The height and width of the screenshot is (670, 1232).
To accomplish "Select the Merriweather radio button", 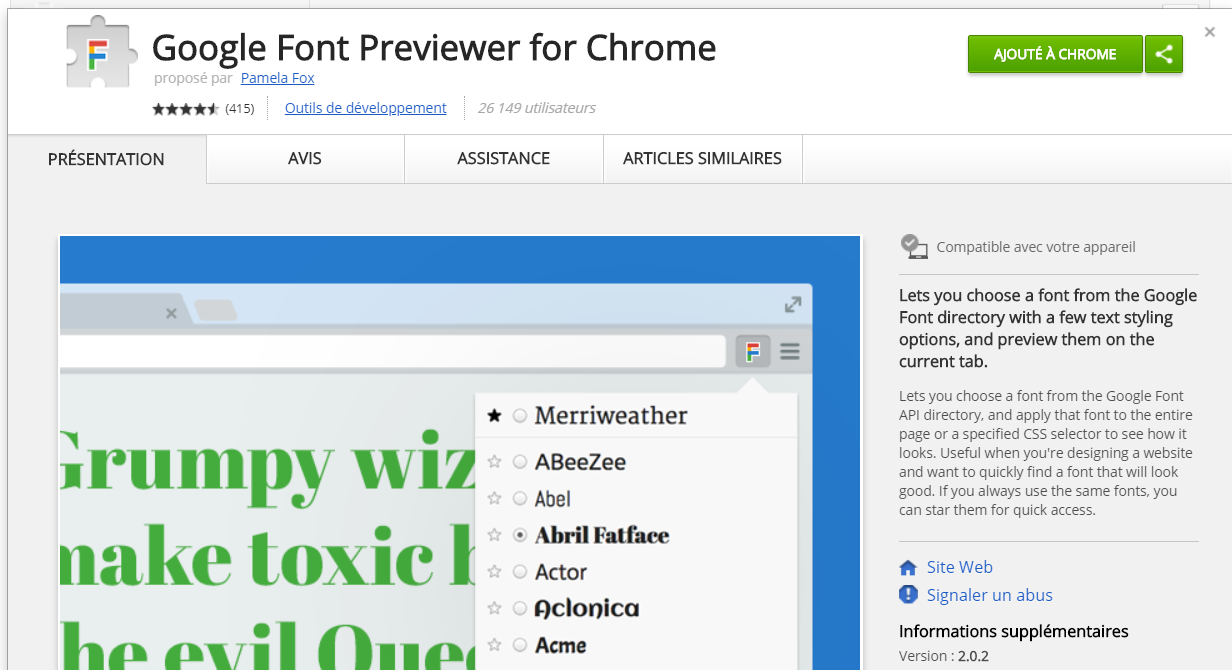I will pos(520,416).
